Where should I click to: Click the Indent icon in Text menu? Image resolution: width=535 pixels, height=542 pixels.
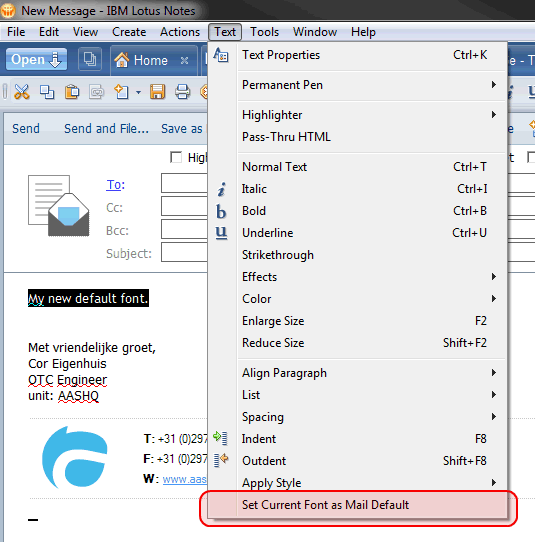click(x=220, y=438)
